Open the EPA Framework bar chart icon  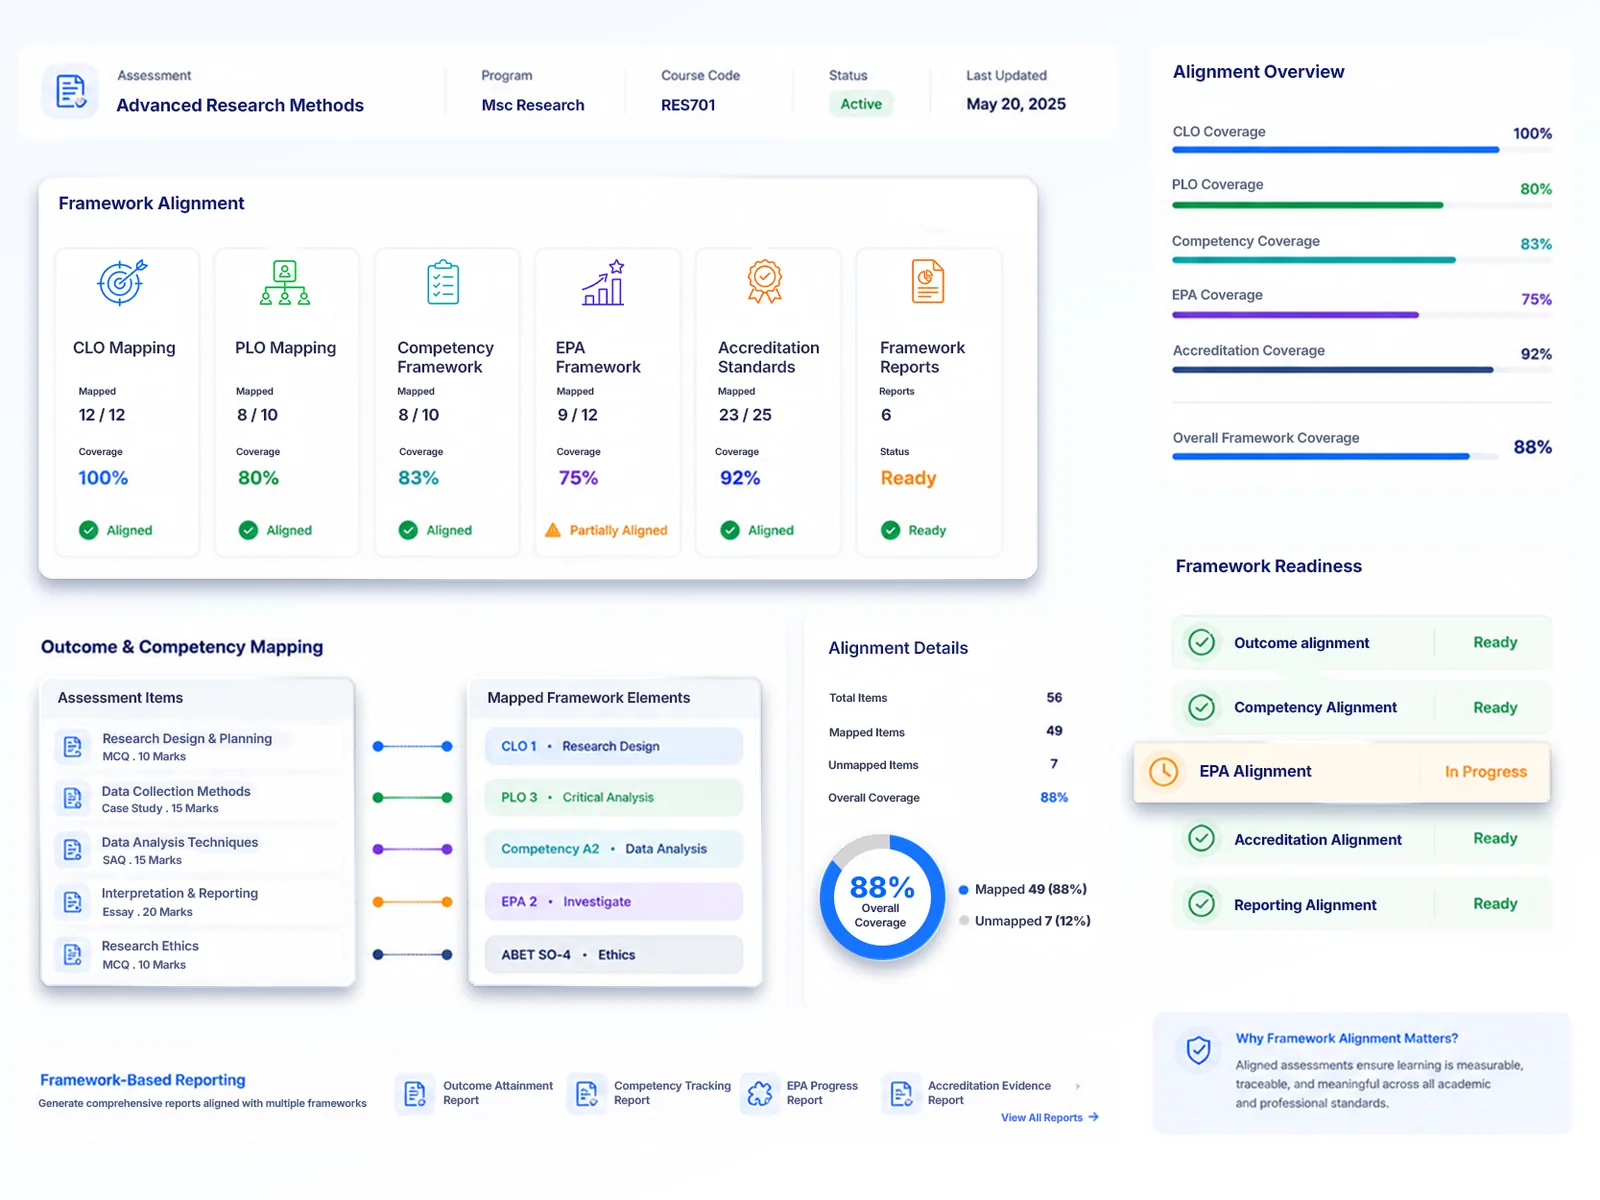point(604,282)
